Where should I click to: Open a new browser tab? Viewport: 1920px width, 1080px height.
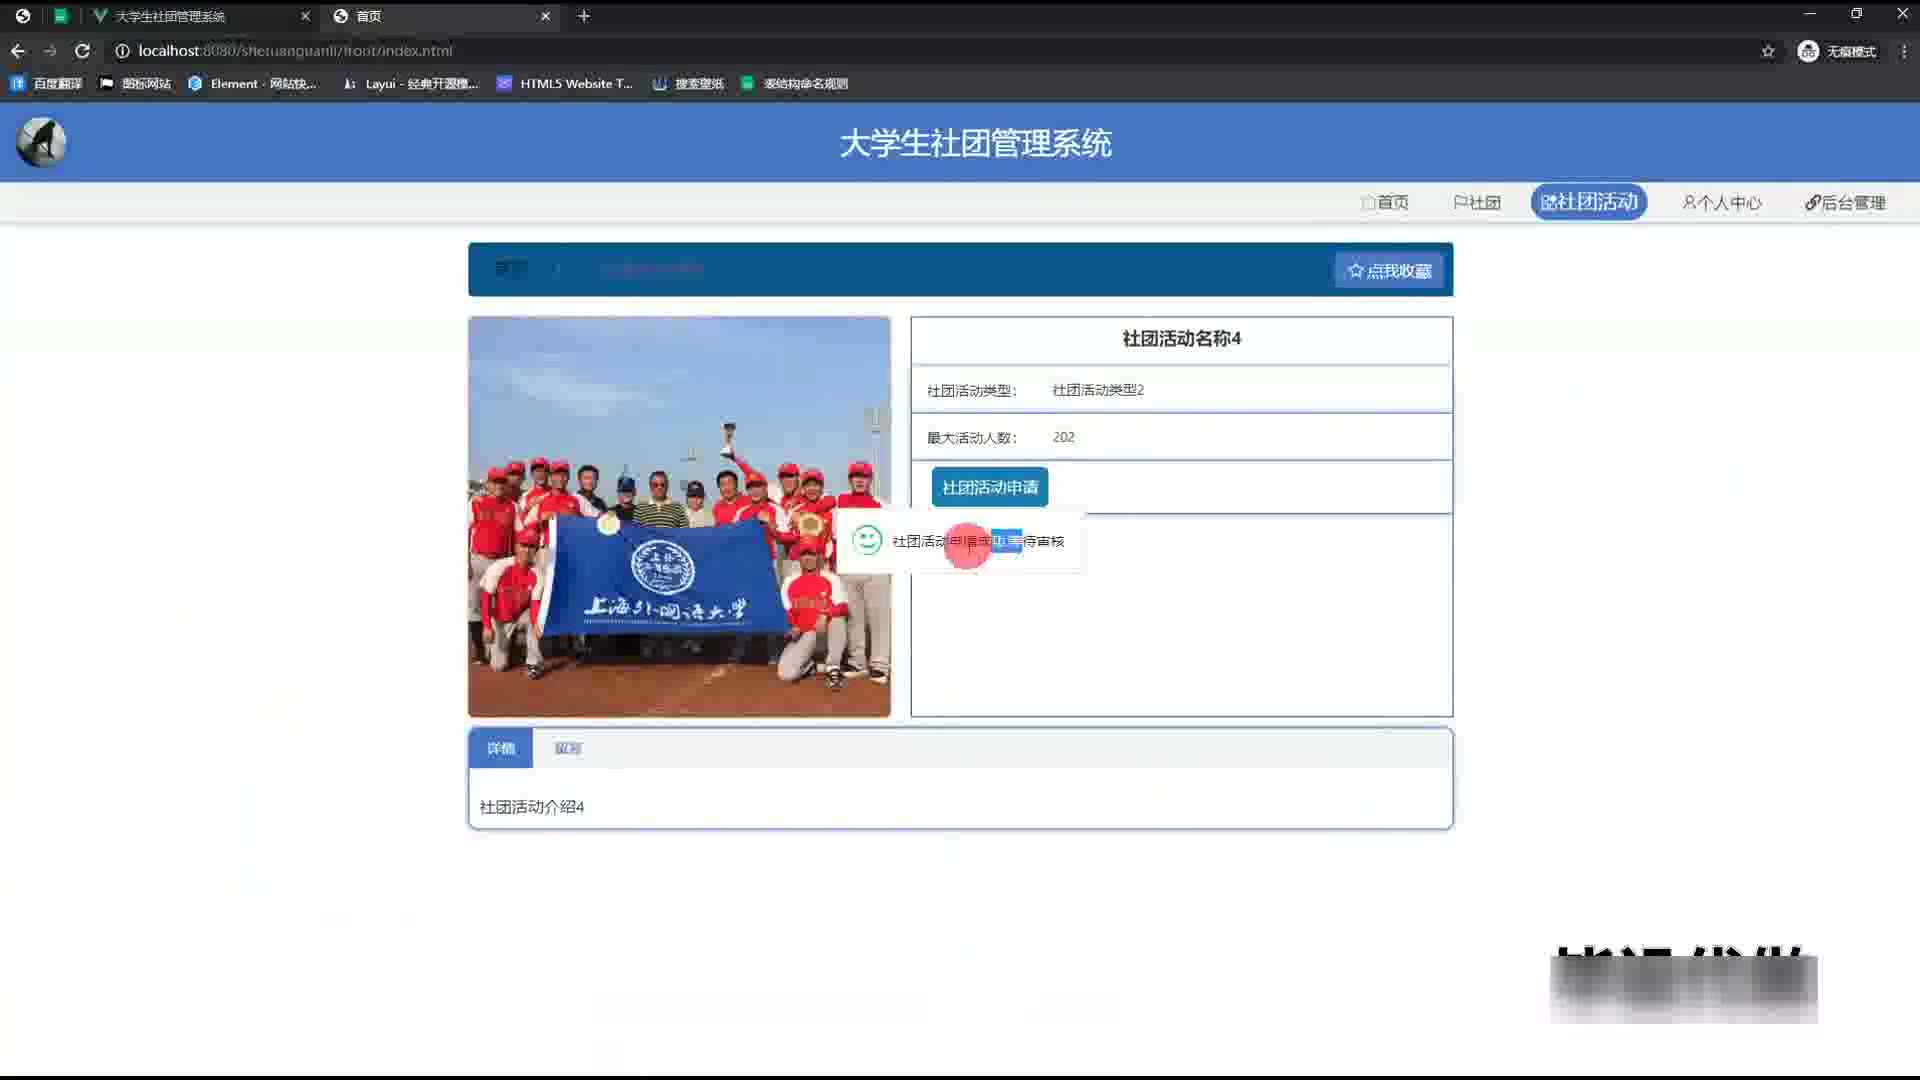(x=584, y=16)
